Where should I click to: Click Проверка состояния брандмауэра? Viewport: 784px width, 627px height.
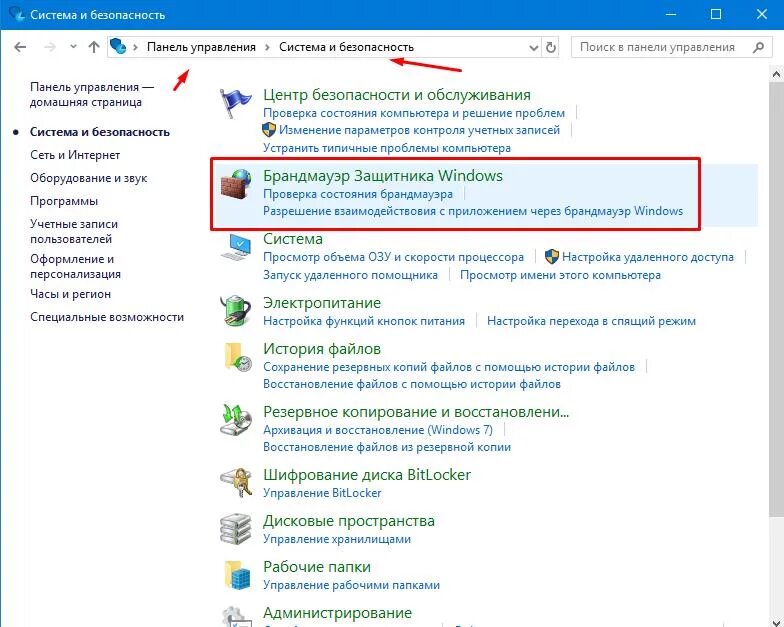click(358, 194)
